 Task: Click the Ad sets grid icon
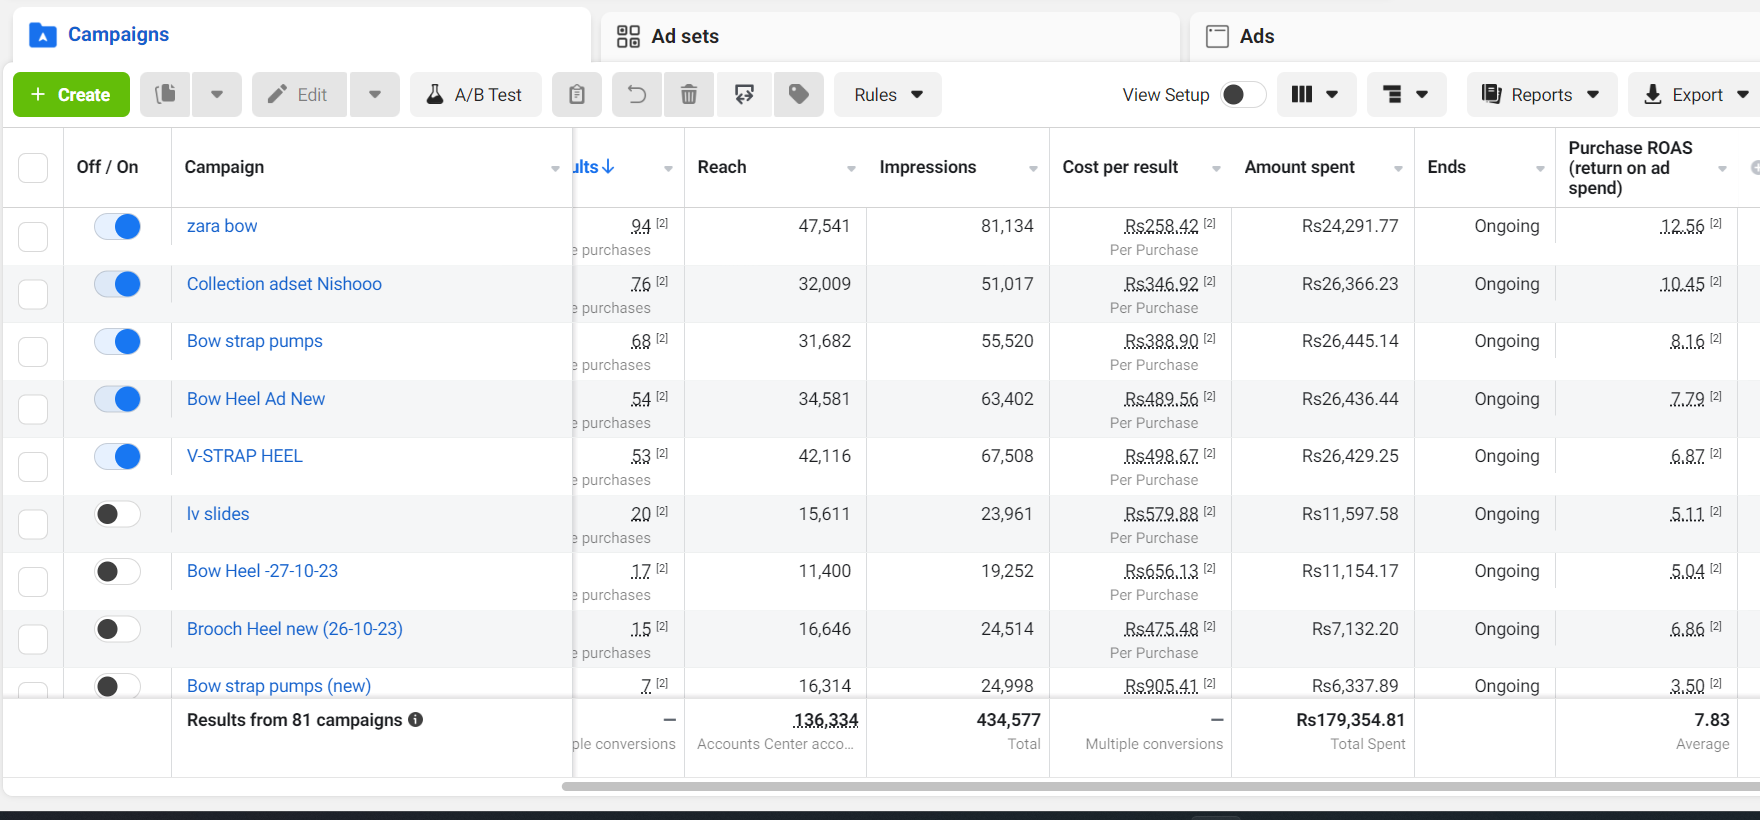628,37
